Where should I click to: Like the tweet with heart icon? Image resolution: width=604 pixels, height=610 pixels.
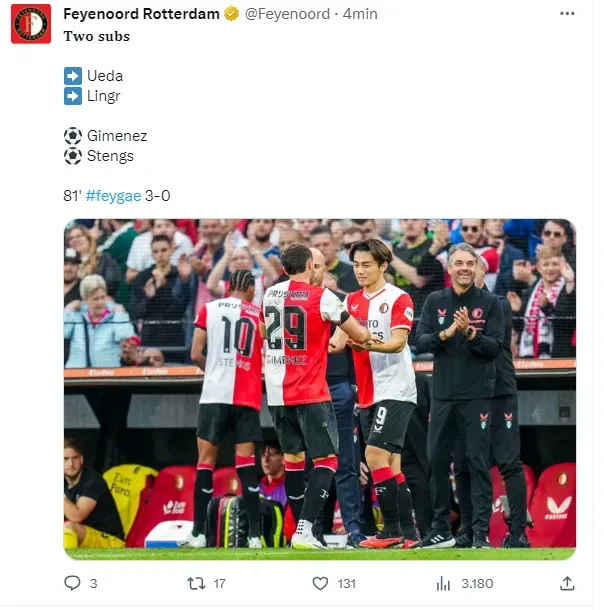tap(320, 583)
